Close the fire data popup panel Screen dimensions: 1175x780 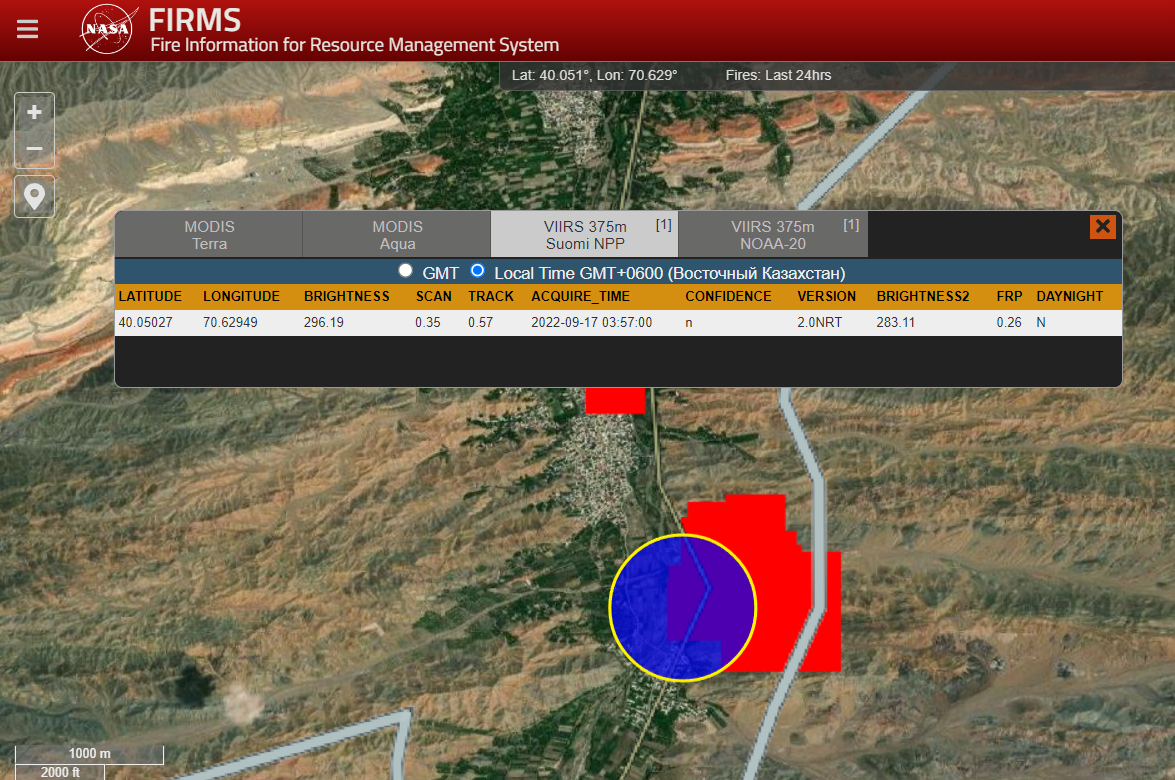click(x=1102, y=227)
